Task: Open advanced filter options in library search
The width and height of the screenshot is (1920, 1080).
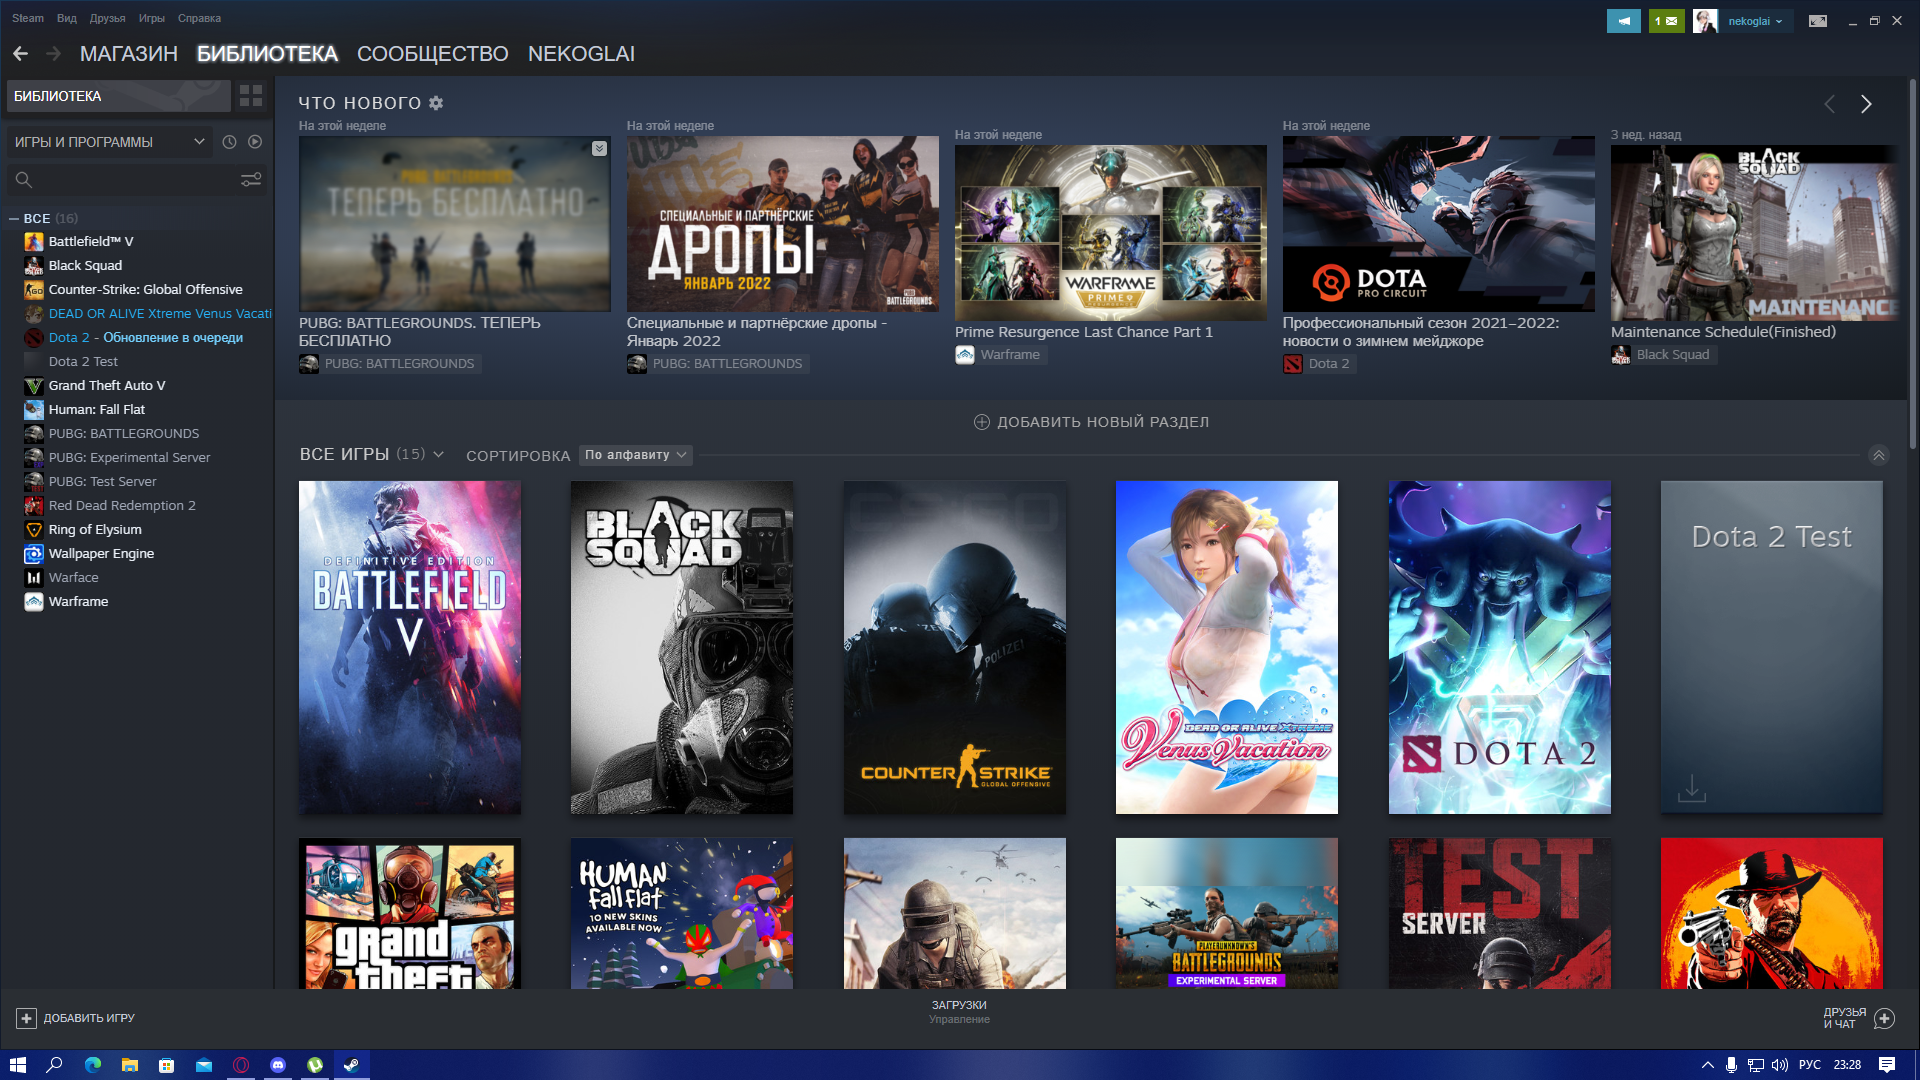Action: pyautogui.click(x=251, y=180)
